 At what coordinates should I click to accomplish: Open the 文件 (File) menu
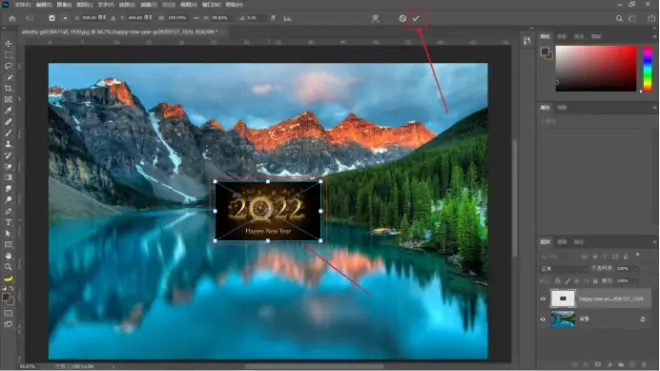[23, 5]
